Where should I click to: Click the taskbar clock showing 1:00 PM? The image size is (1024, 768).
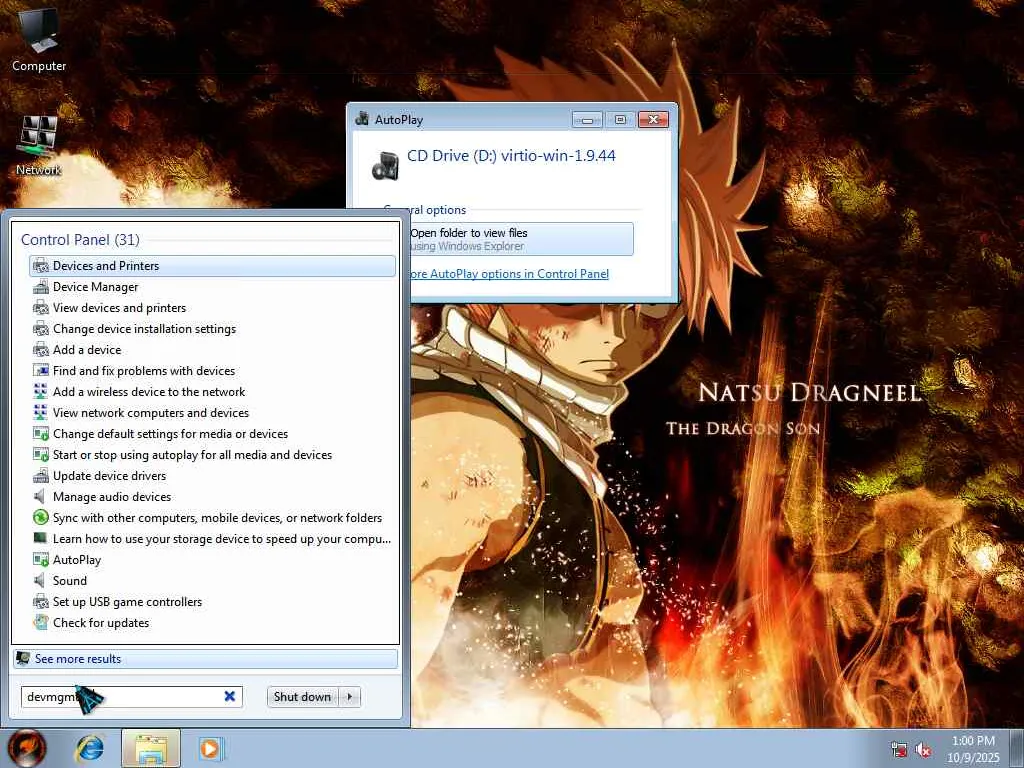973,749
